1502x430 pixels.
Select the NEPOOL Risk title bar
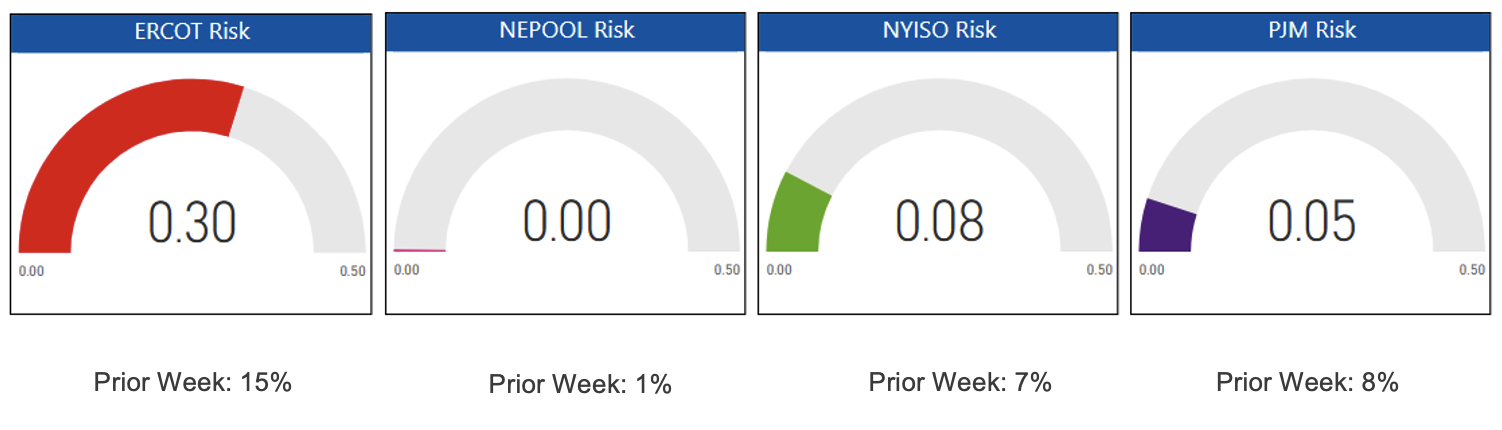(566, 30)
